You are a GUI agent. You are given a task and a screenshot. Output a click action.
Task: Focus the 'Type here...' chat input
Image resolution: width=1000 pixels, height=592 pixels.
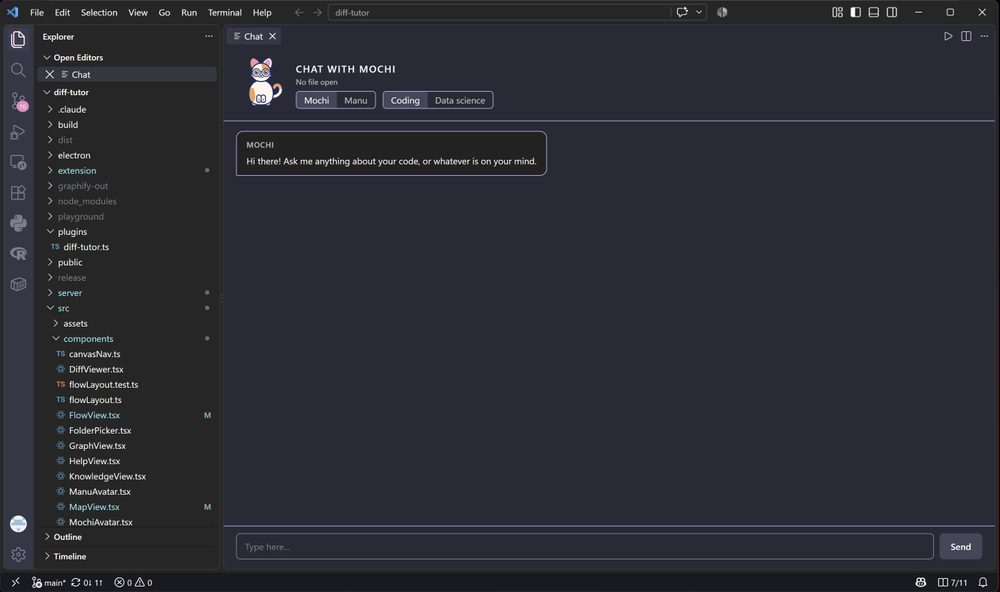pos(585,547)
